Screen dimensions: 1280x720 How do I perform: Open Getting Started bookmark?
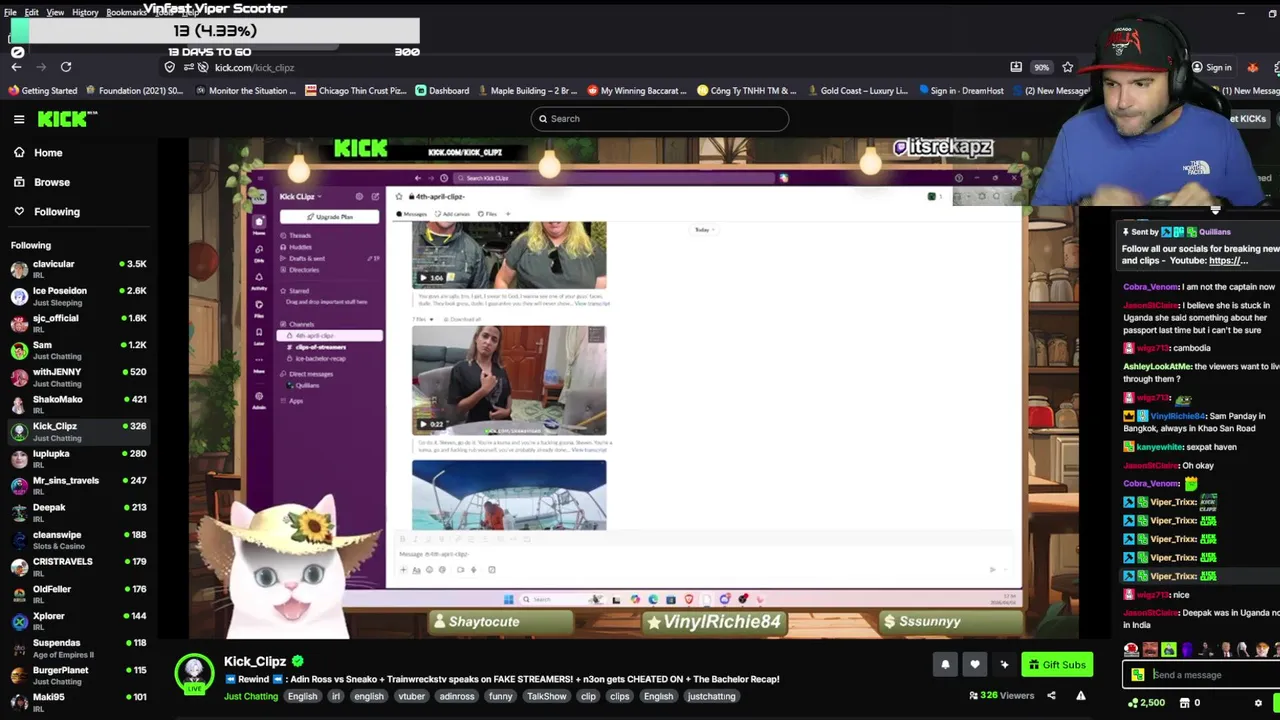click(x=42, y=91)
